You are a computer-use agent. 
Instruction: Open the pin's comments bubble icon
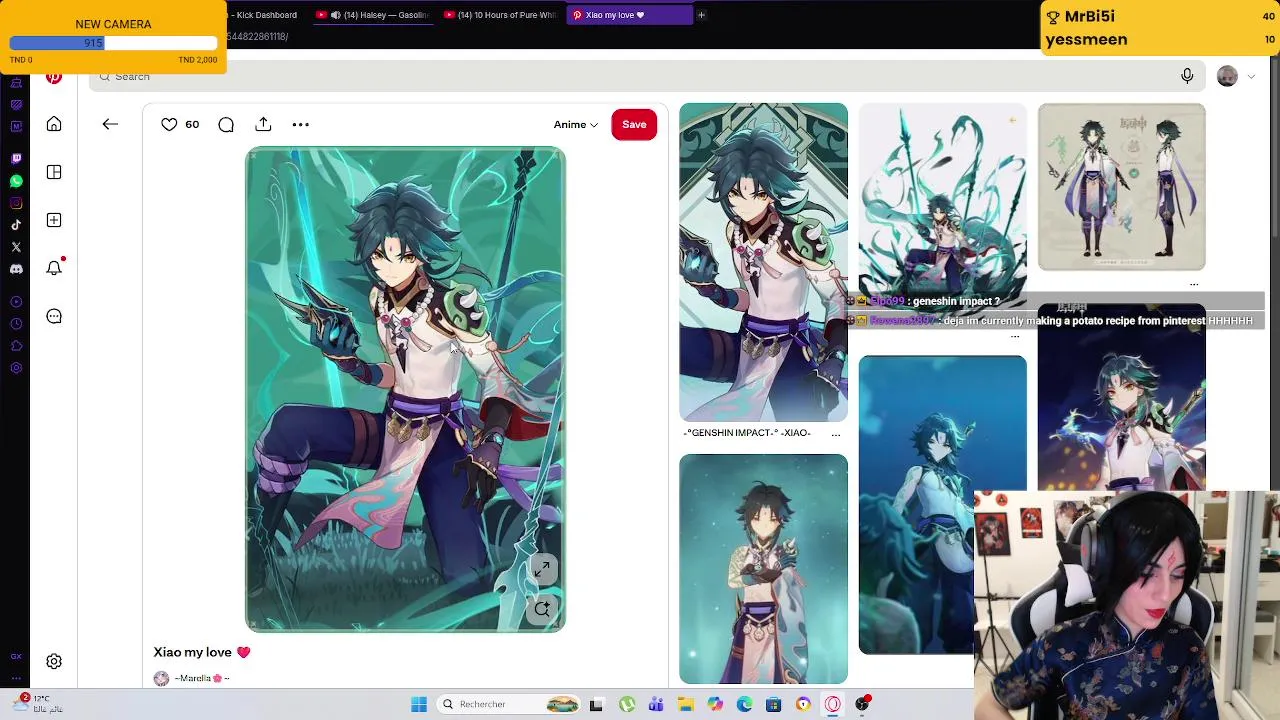tap(226, 124)
